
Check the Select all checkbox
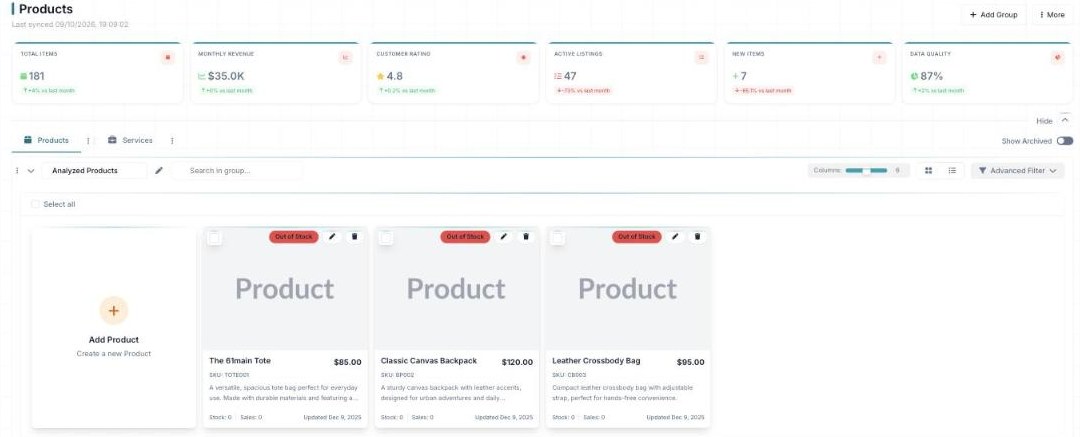pyautogui.click(x=36, y=204)
